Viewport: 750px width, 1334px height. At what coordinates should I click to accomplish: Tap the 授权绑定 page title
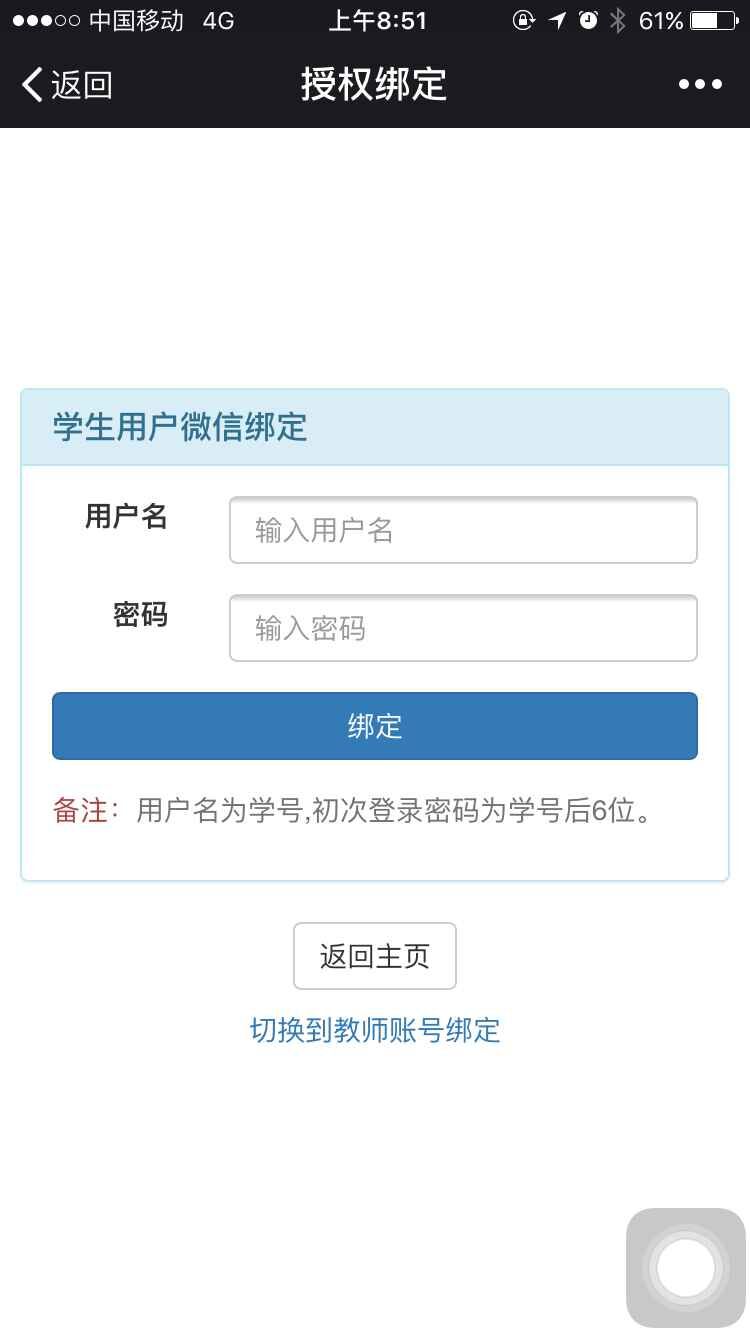coord(374,85)
